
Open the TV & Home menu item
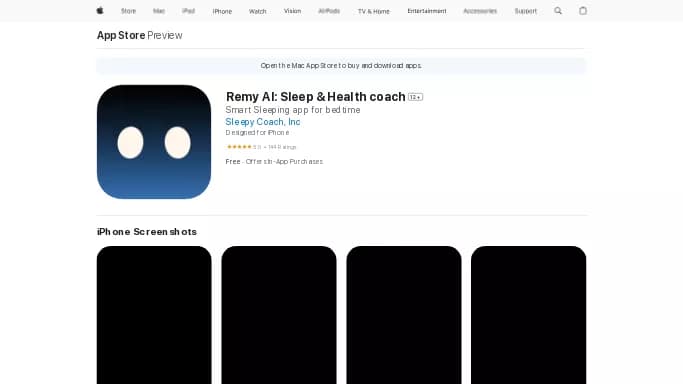click(374, 11)
